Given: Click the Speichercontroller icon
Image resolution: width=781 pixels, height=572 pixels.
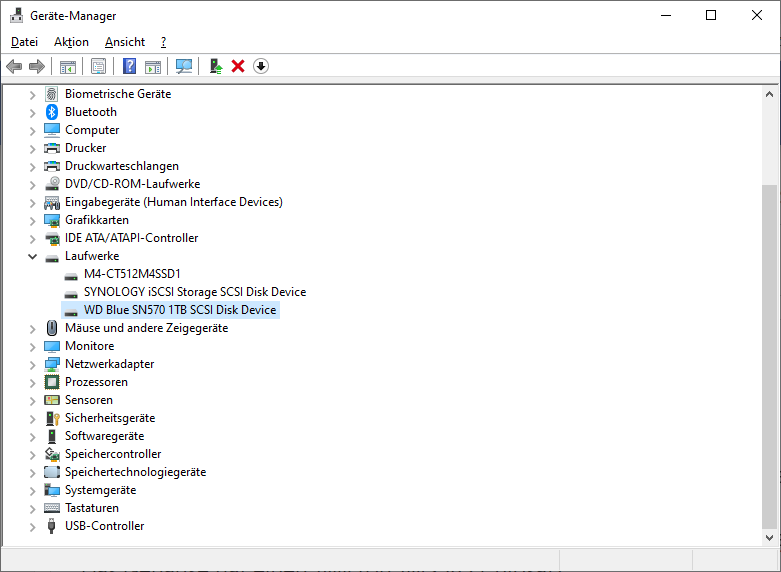Looking at the screenshot, I should pyautogui.click(x=52, y=454).
